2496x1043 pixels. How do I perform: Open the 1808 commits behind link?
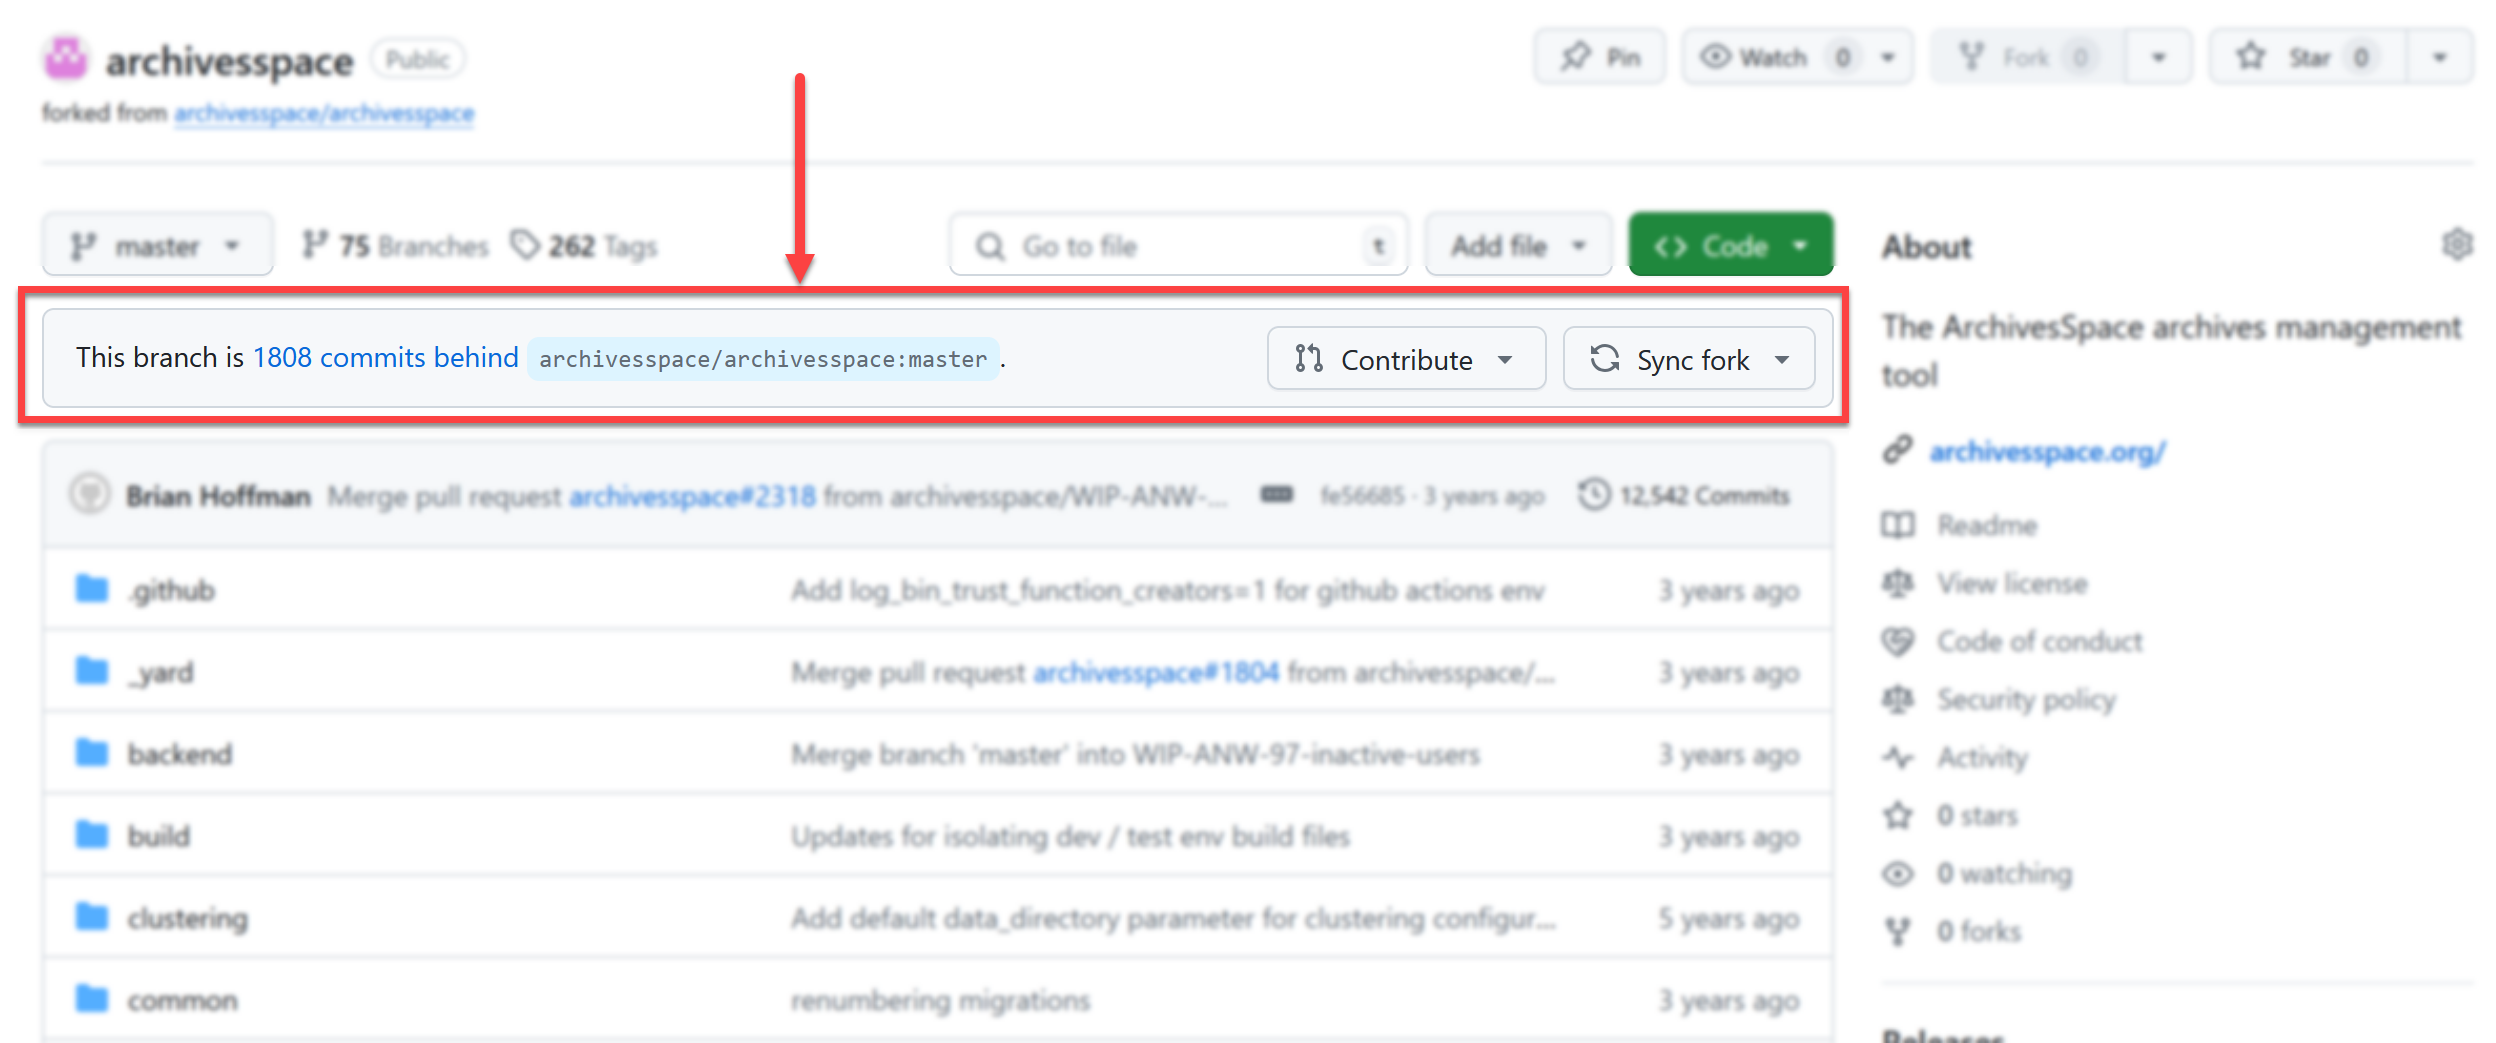click(385, 358)
